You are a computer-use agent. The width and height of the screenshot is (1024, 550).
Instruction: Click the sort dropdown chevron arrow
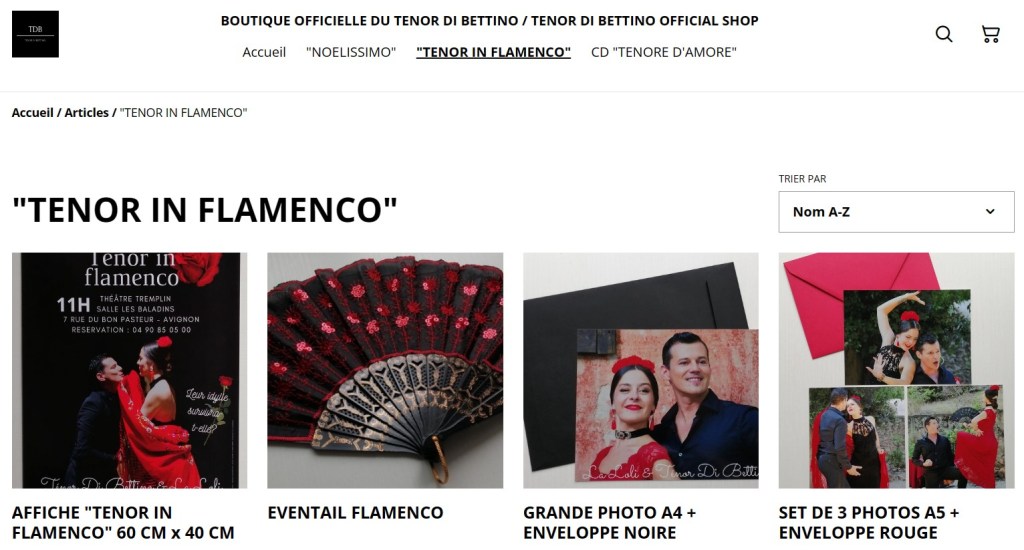click(x=990, y=212)
